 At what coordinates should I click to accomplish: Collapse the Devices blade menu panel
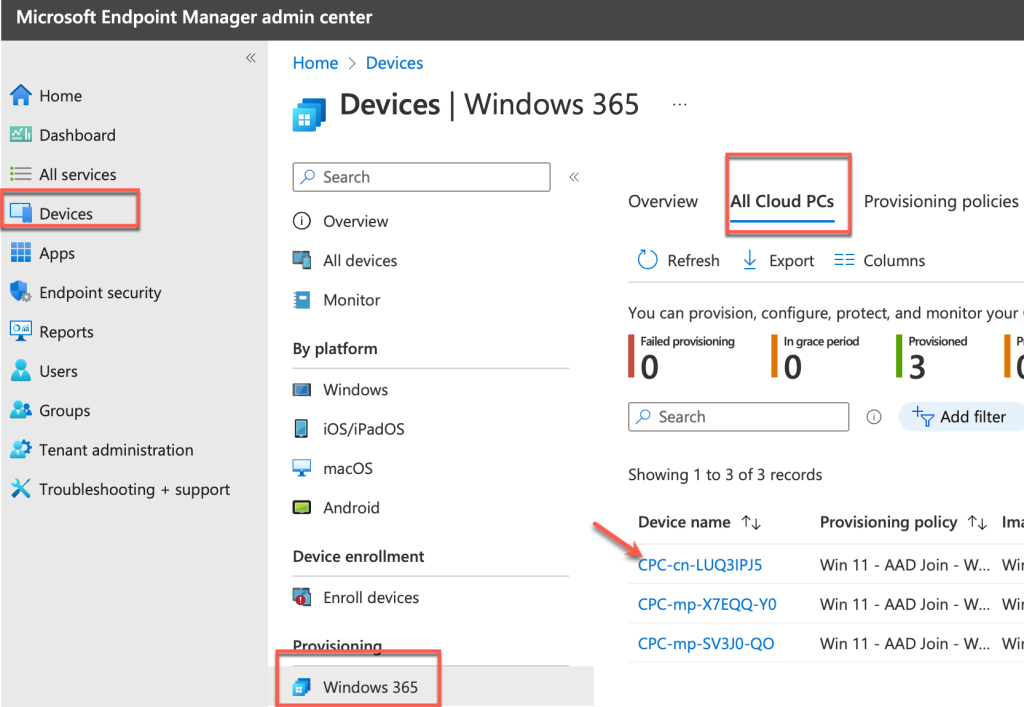pos(574,177)
